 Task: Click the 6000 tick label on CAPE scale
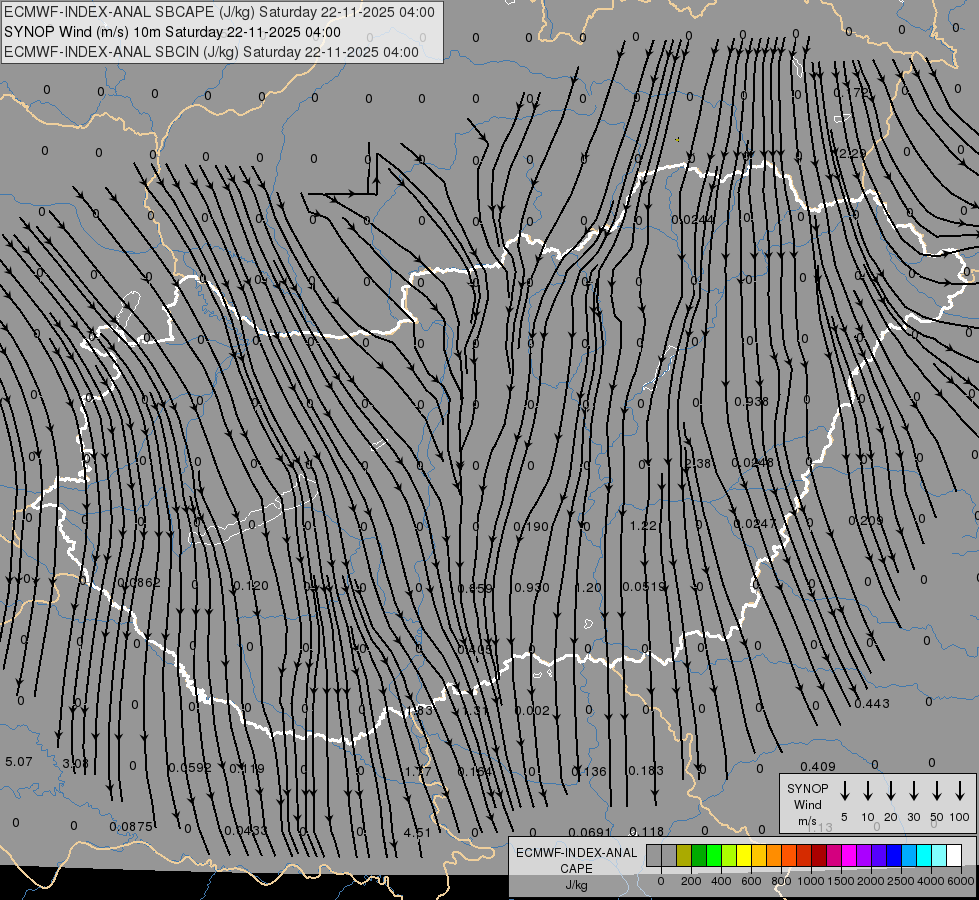pos(961,881)
